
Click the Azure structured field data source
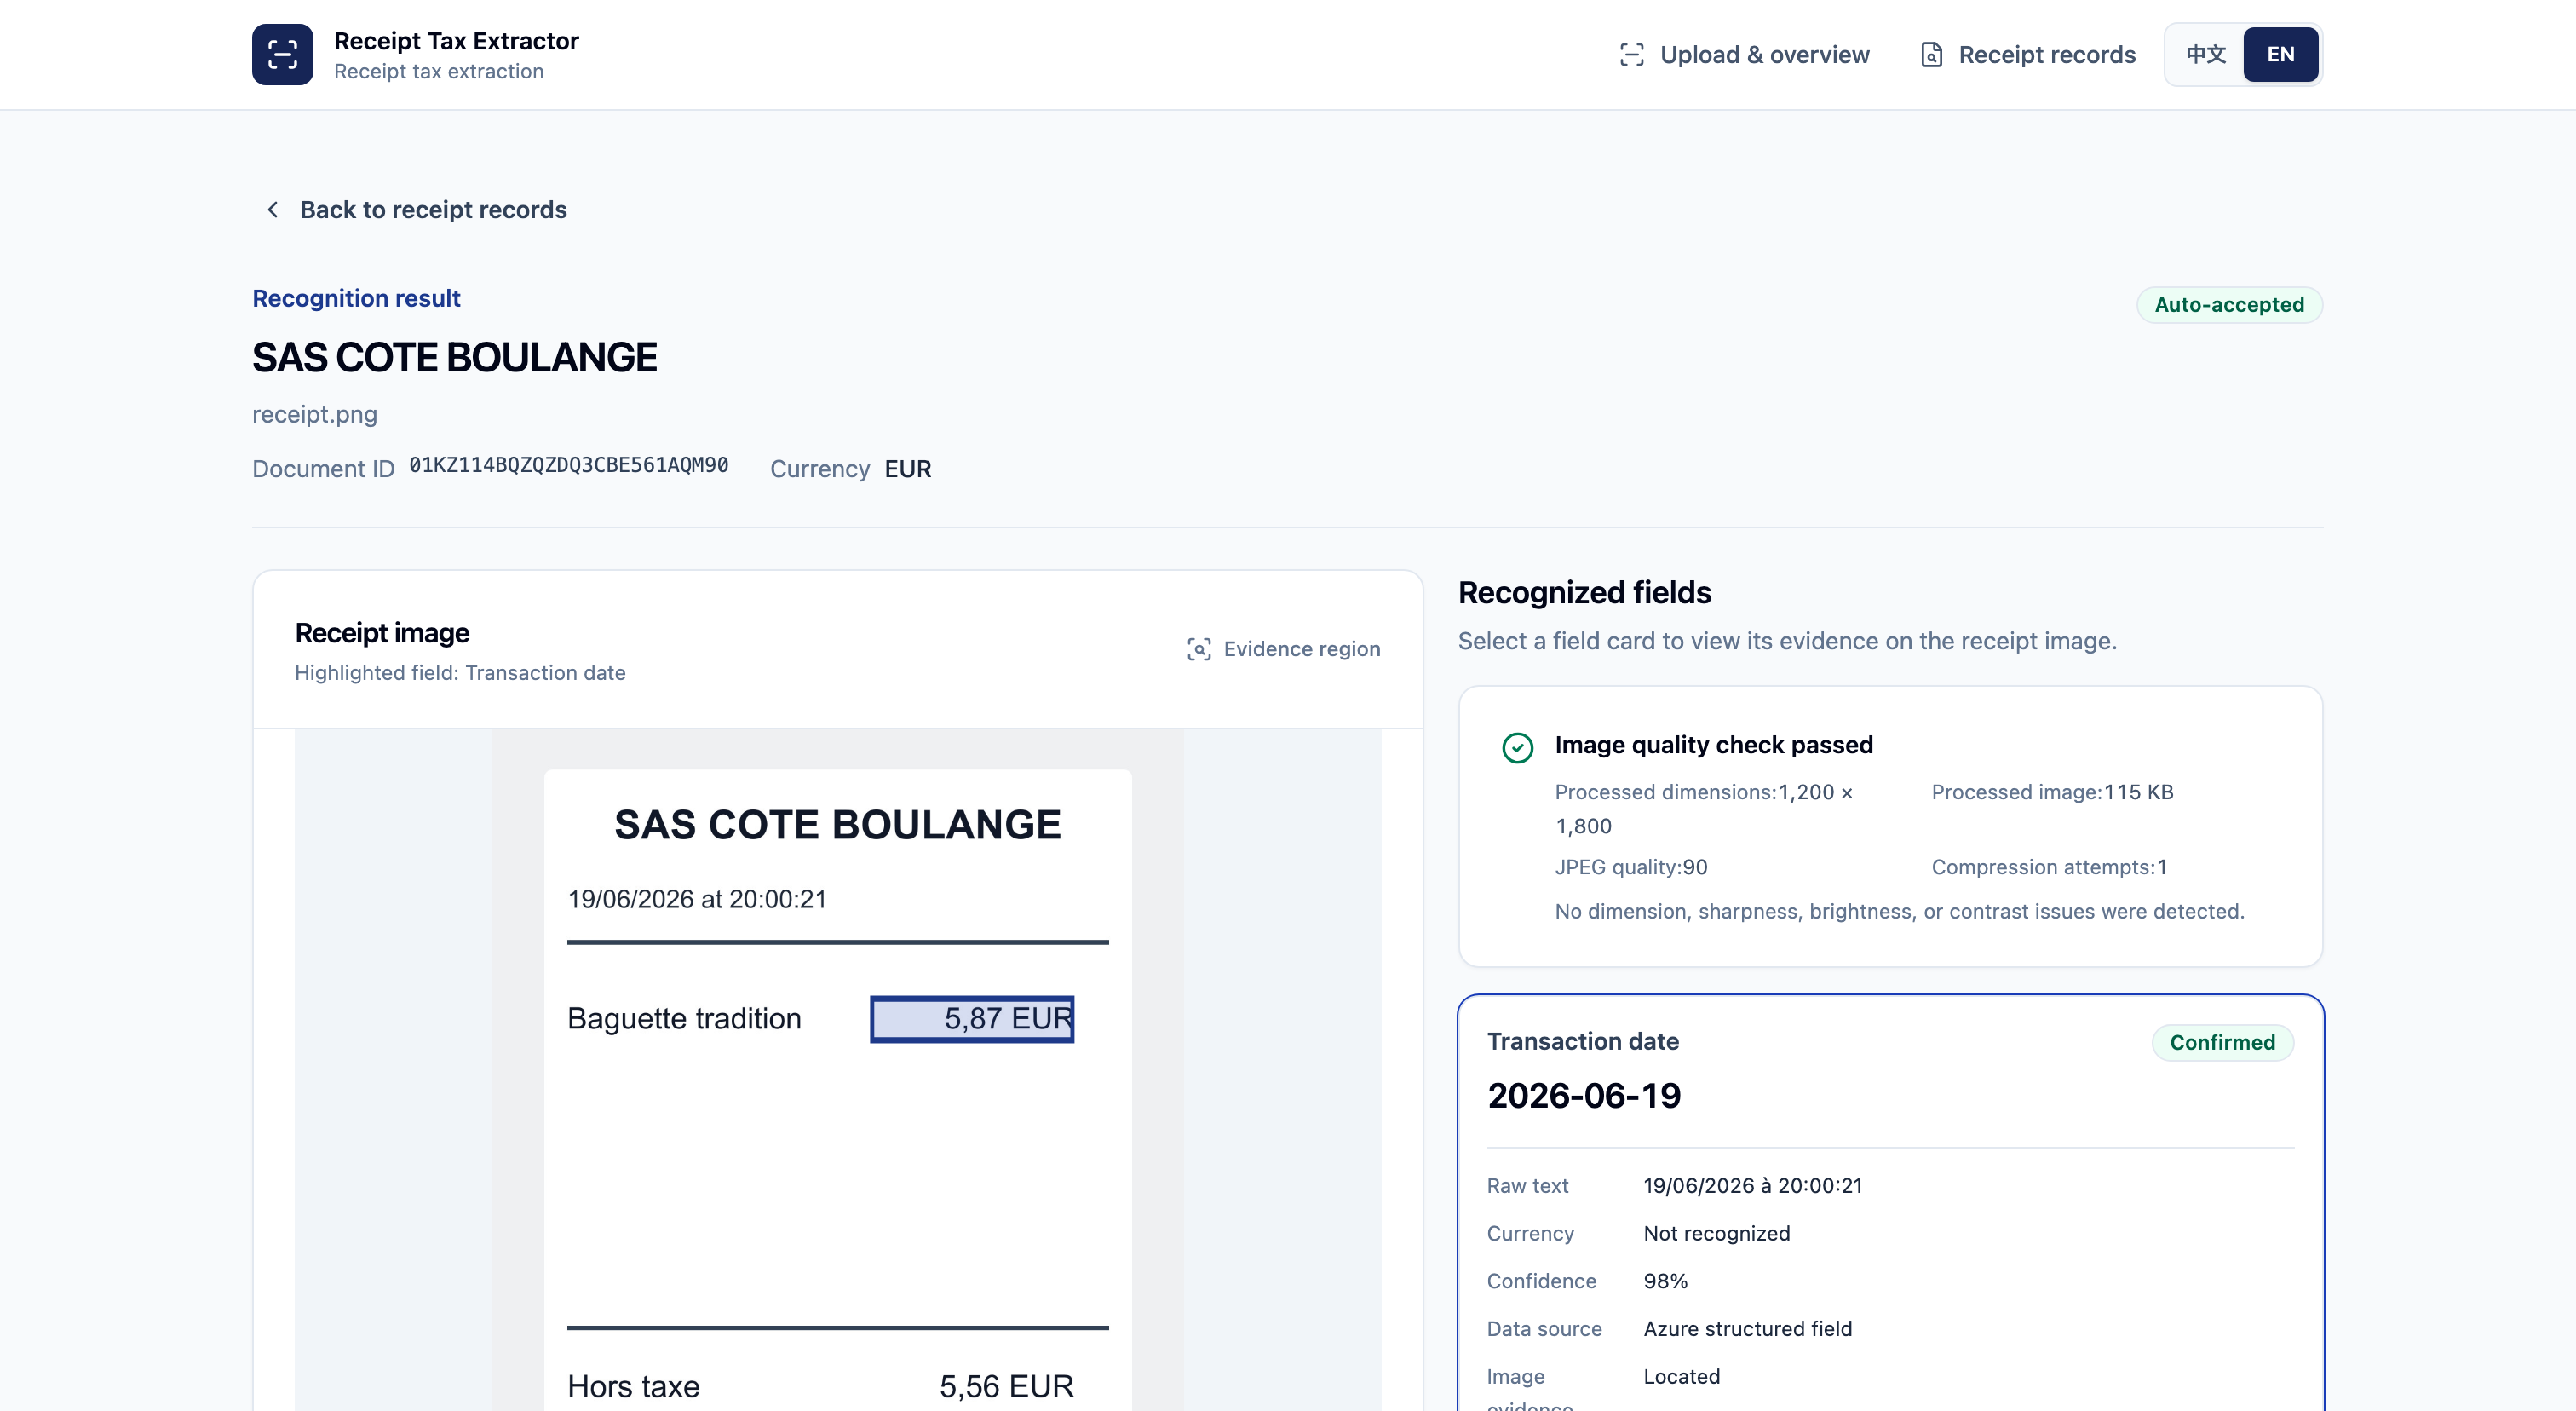[1748, 1328]
